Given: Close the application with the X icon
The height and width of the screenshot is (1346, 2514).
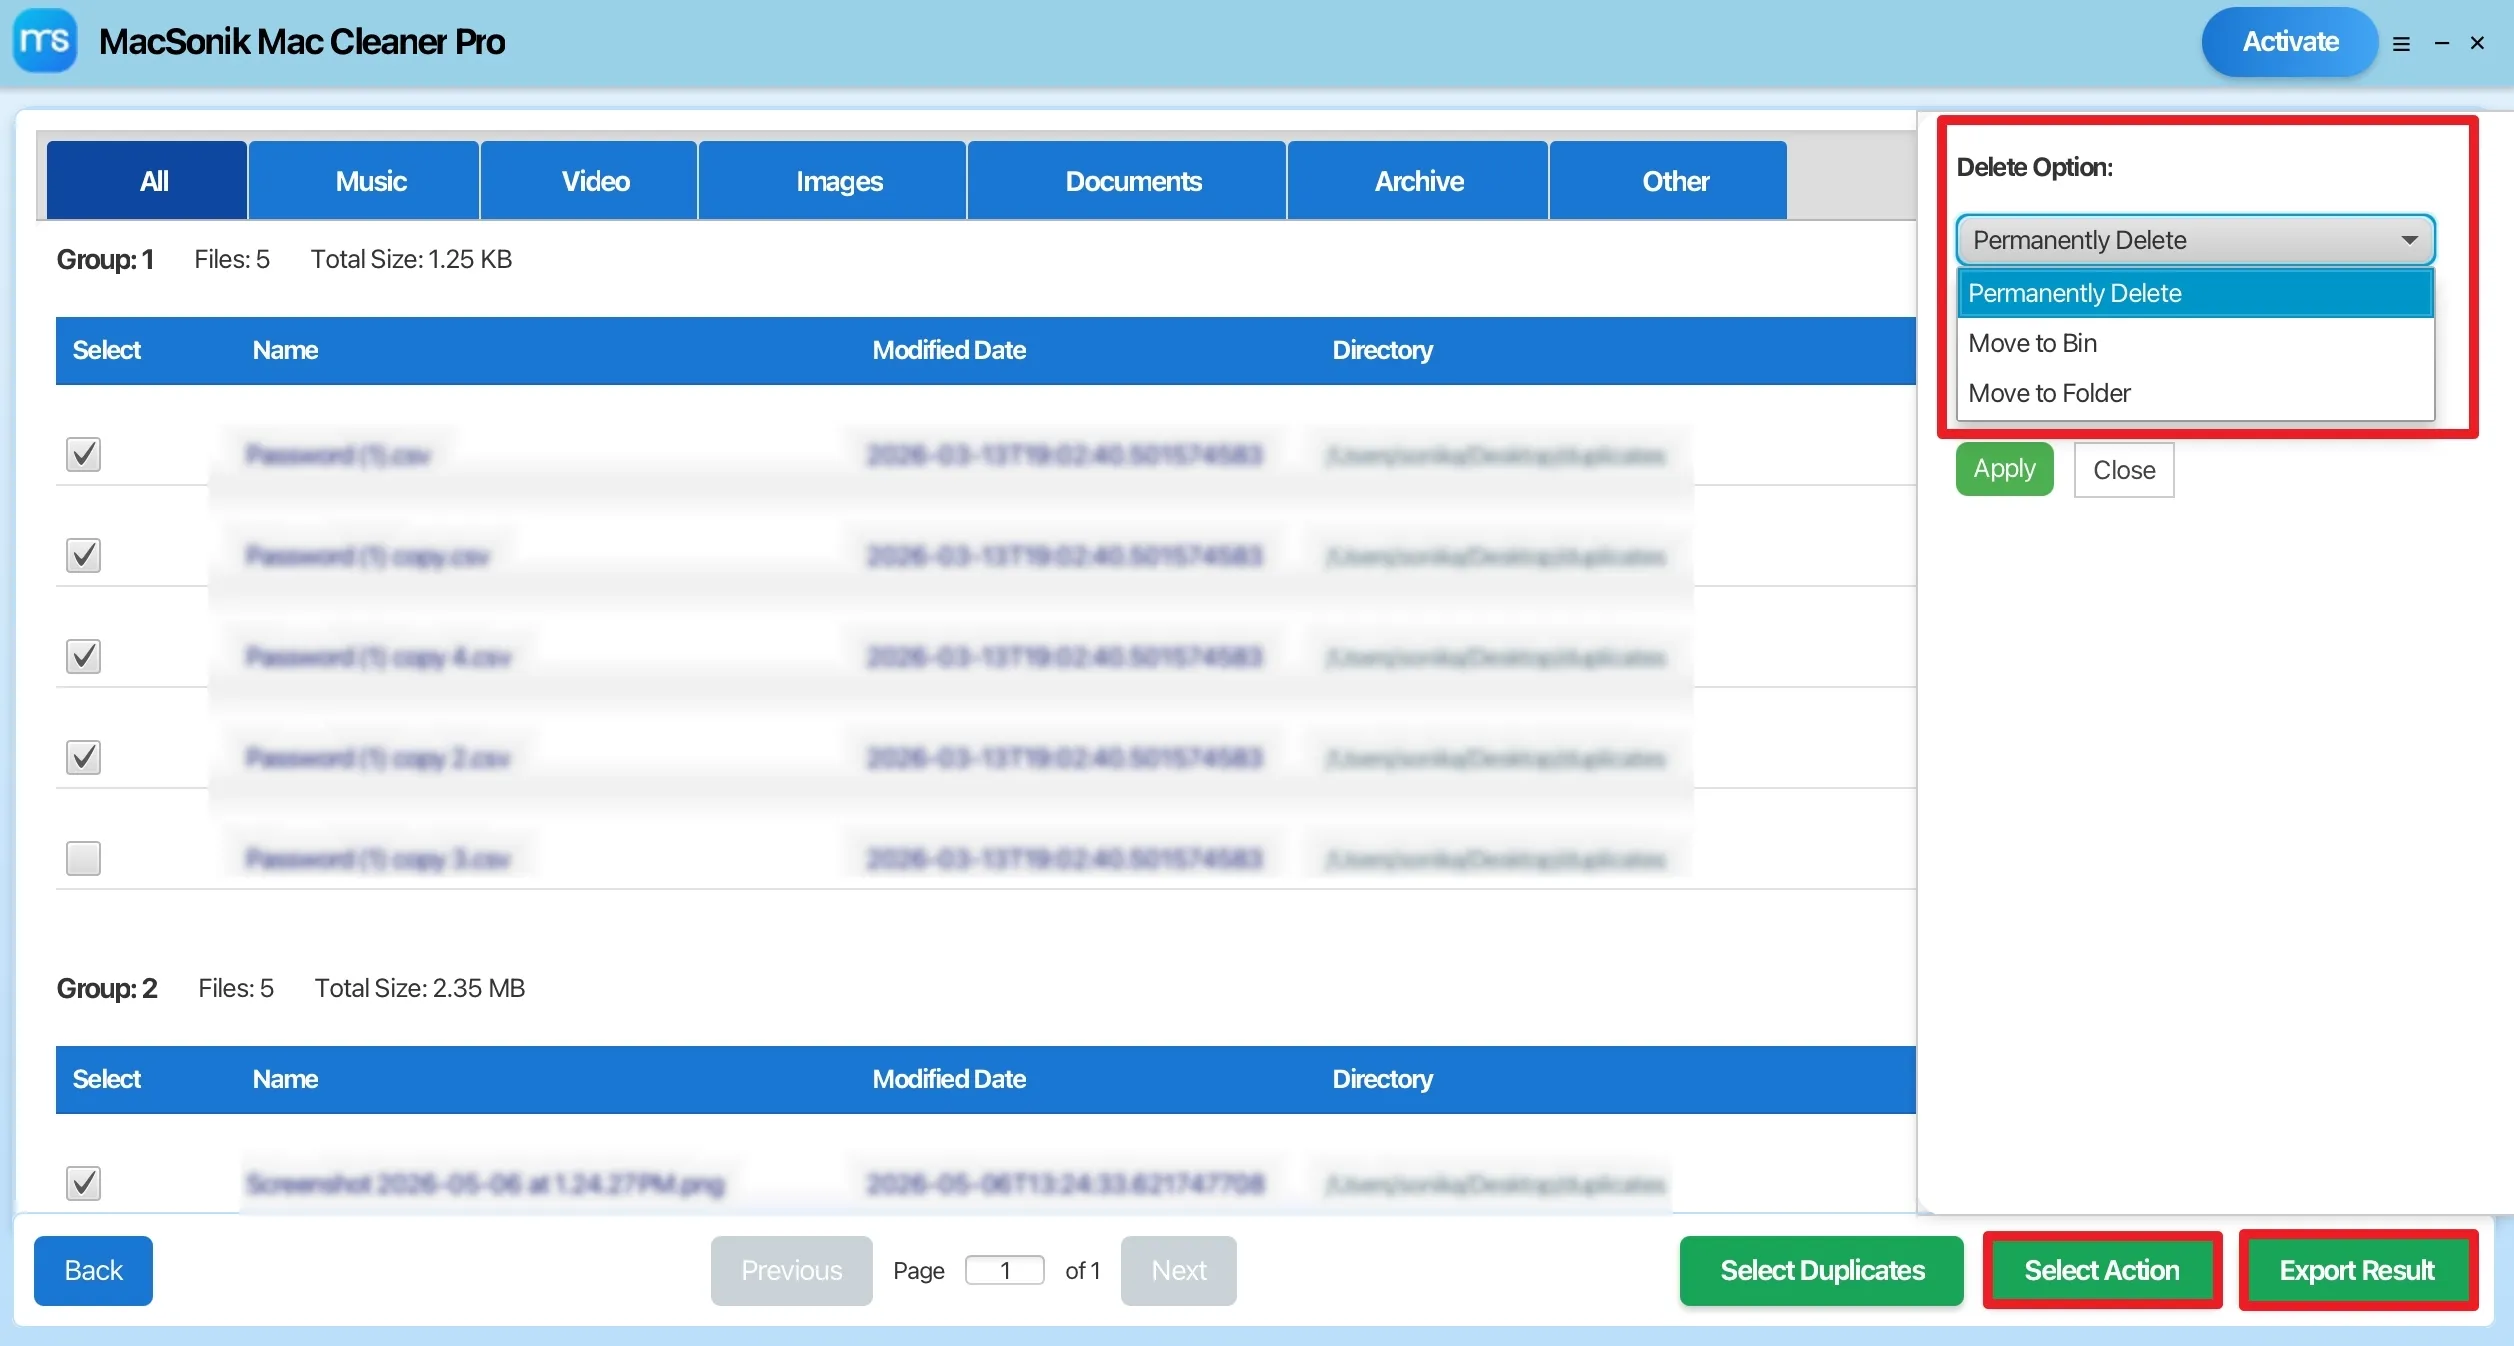Looking at the screenshot, I should point(2477,43).
